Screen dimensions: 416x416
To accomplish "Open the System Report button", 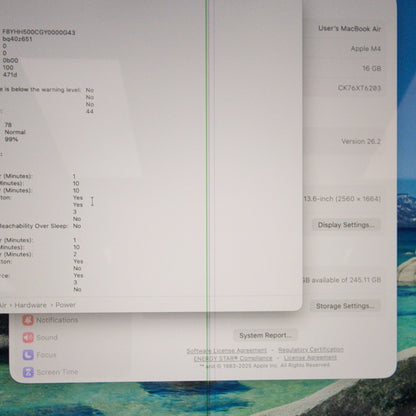I will coord(265,336).
